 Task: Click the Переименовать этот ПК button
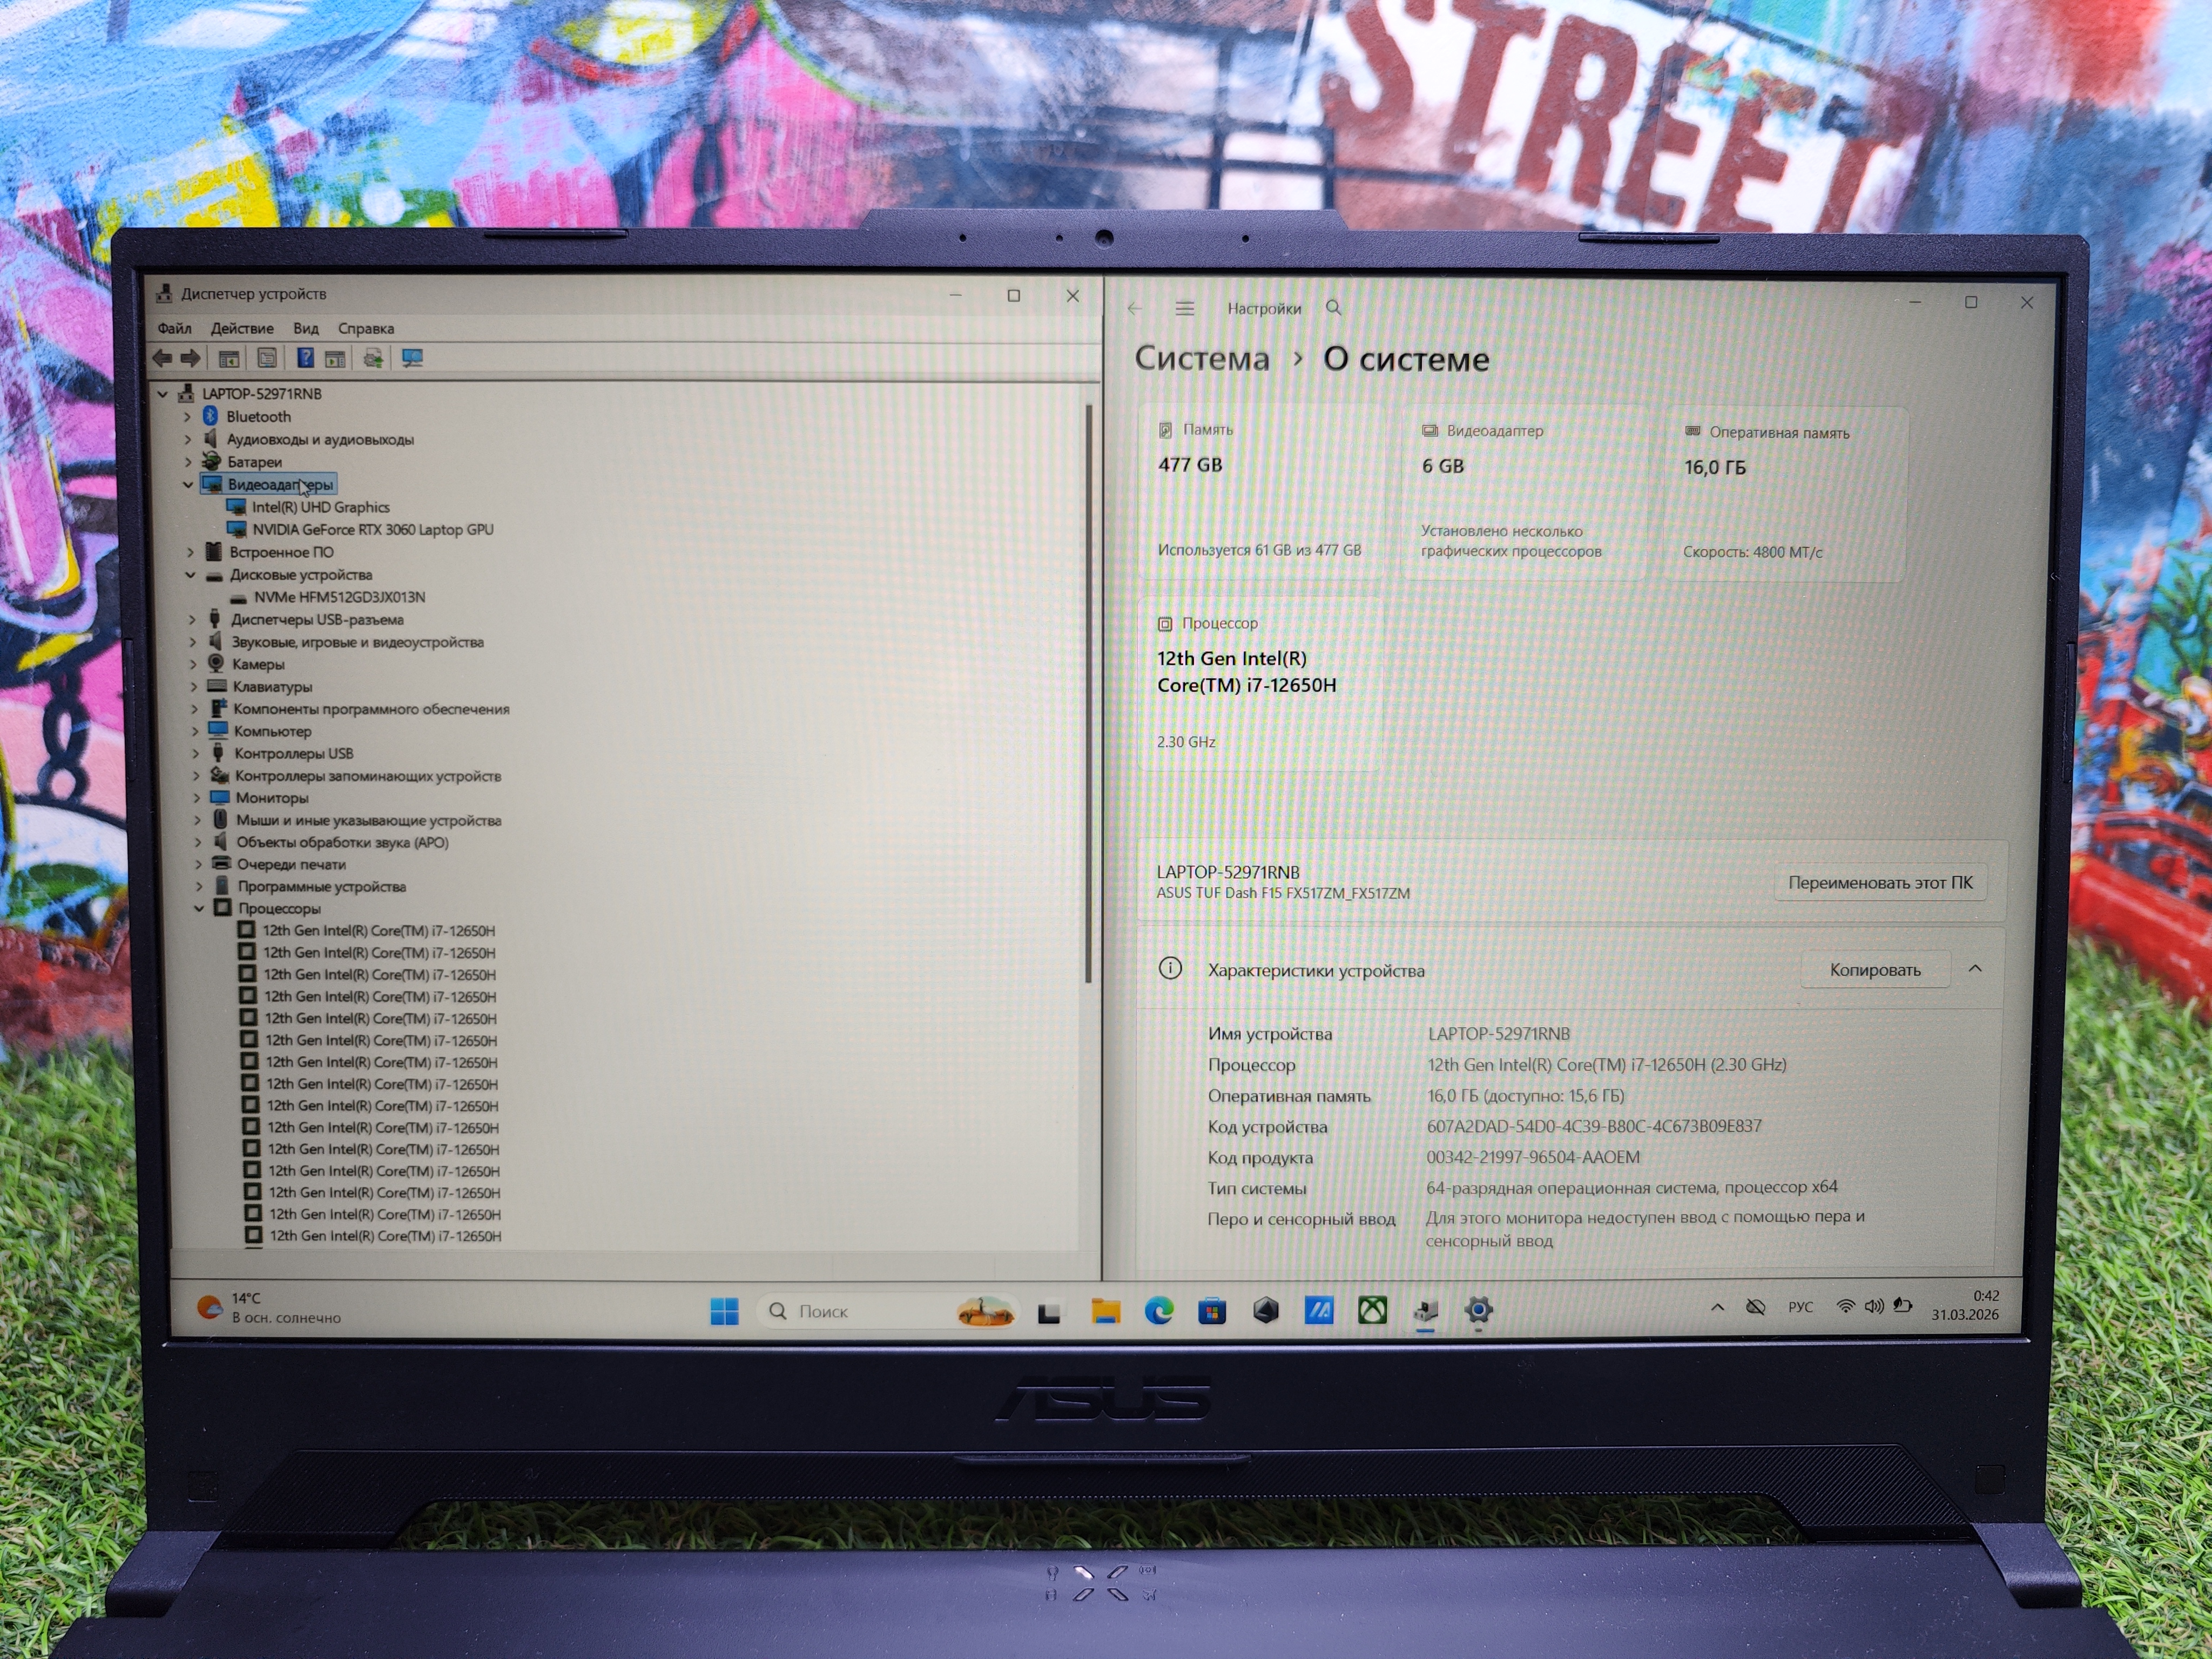tap(1879, 882)
